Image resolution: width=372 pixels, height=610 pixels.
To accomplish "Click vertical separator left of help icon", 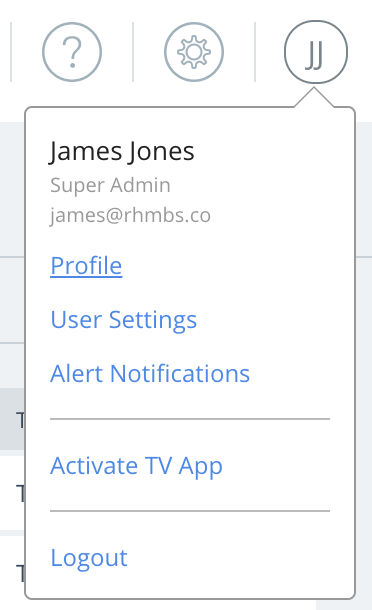I will point(11,52).
